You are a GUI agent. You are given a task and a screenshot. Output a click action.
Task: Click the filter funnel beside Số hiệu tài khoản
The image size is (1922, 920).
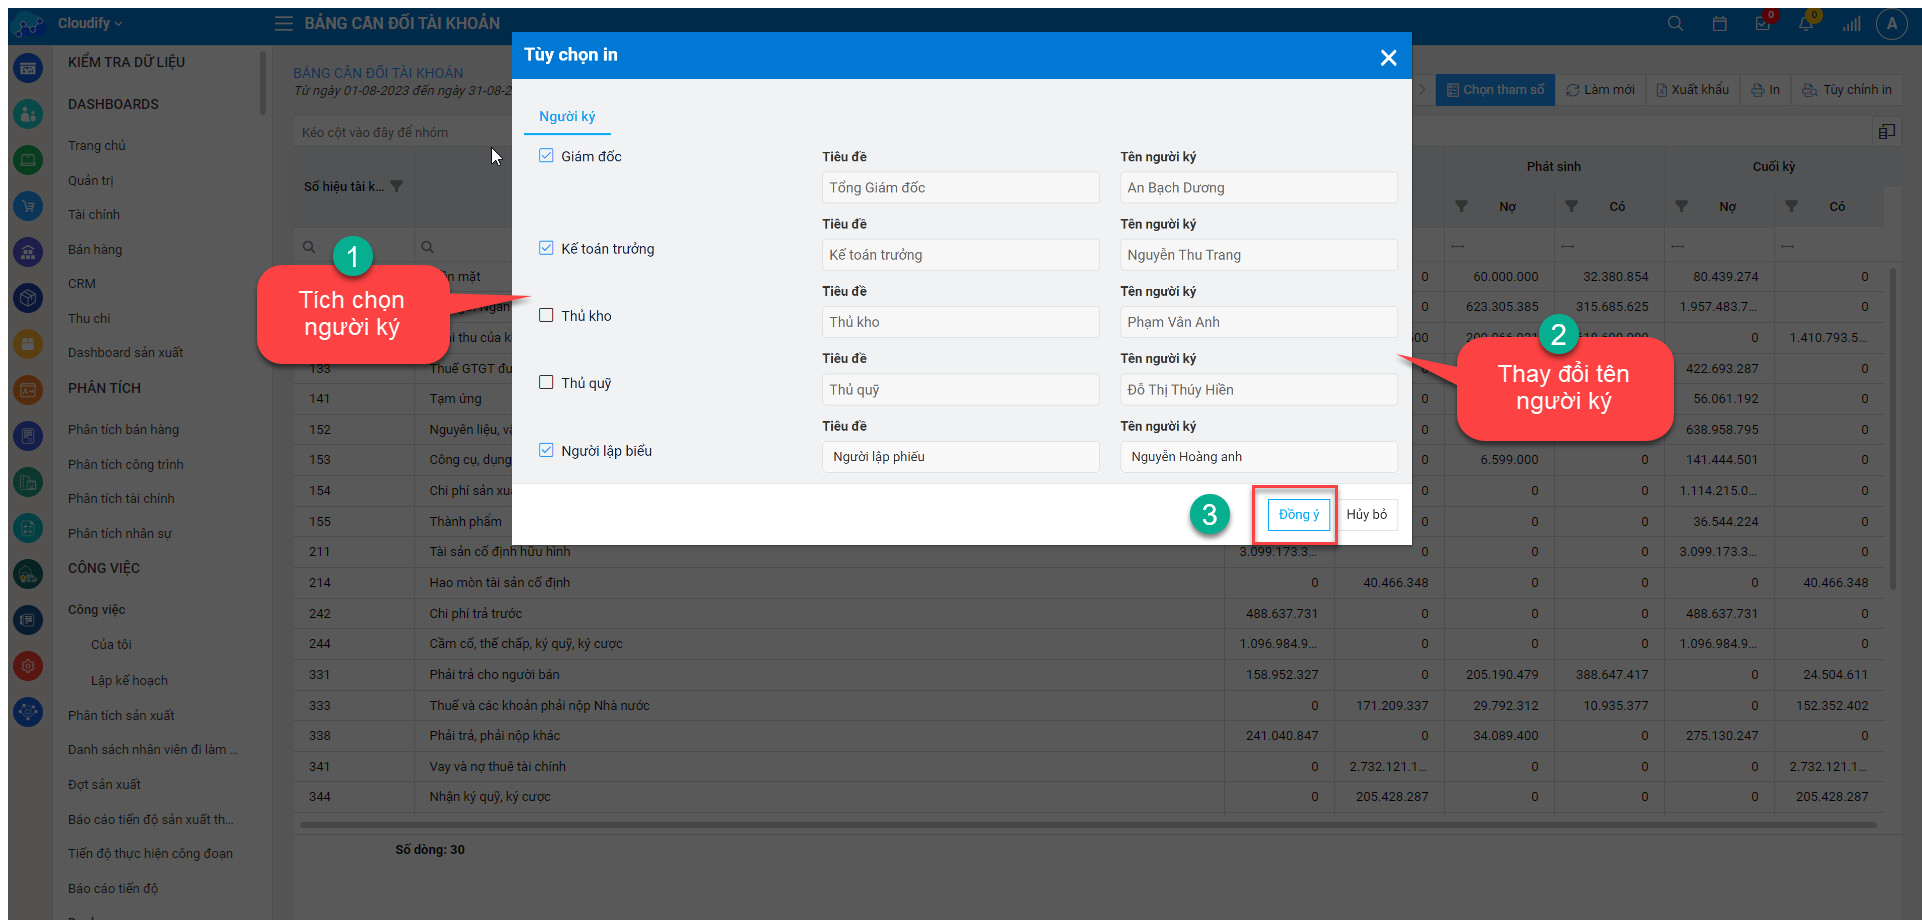(397, 186)
